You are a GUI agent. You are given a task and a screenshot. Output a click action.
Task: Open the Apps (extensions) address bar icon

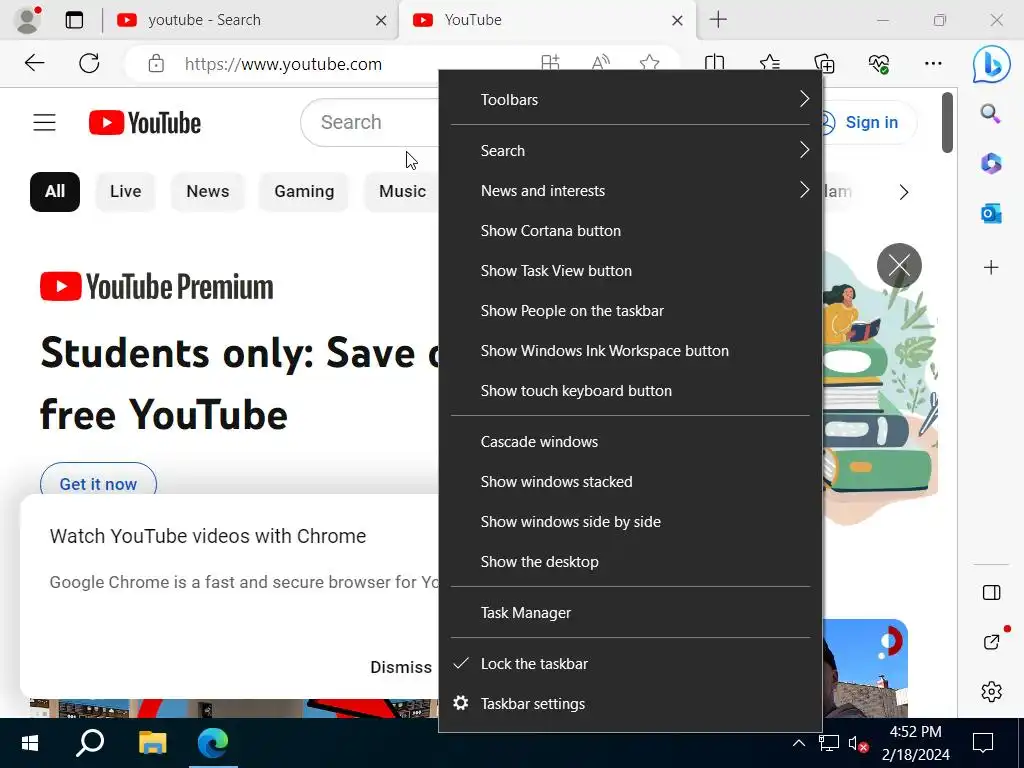(551, 63)
